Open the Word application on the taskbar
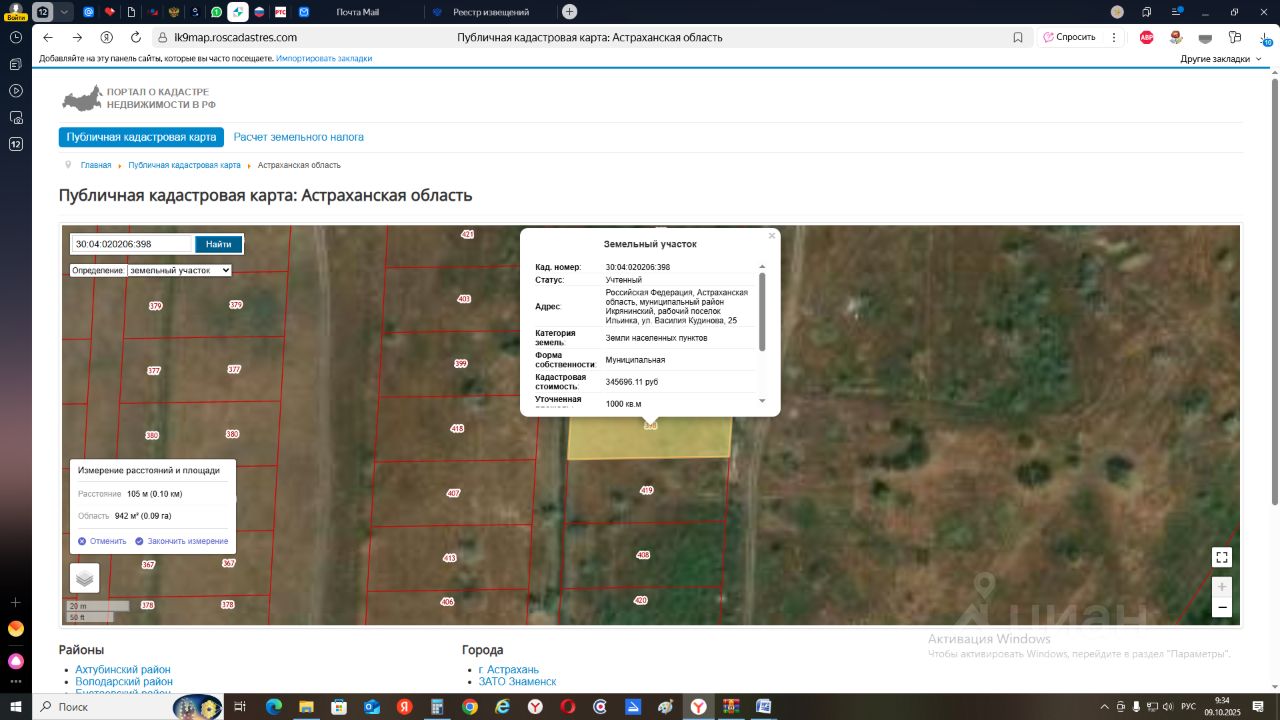This screenshot has height=720, width=1280. coord(763,707)
